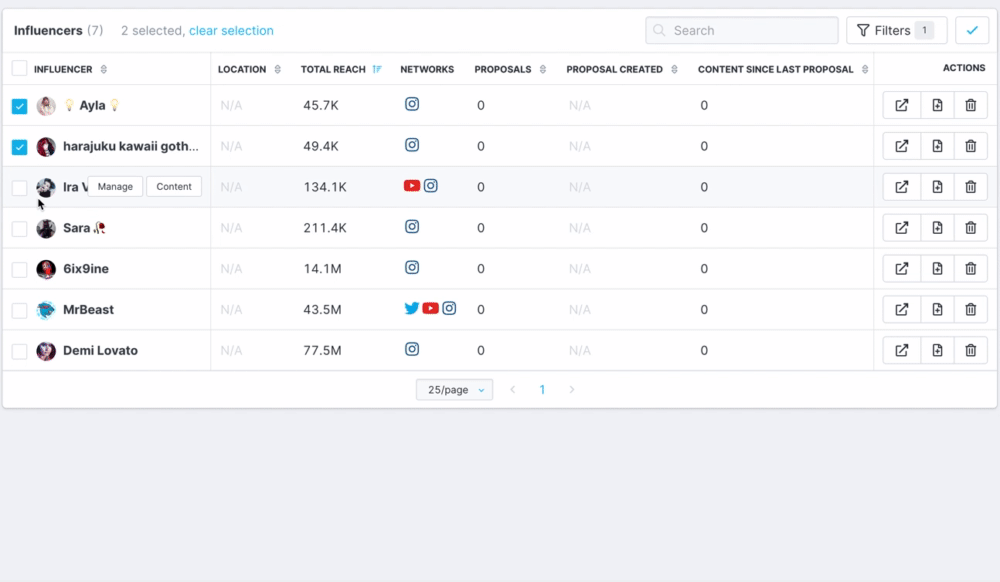
Task: Add proposal file for Sara
Action: pyautogui.click(x=937, y=228)
